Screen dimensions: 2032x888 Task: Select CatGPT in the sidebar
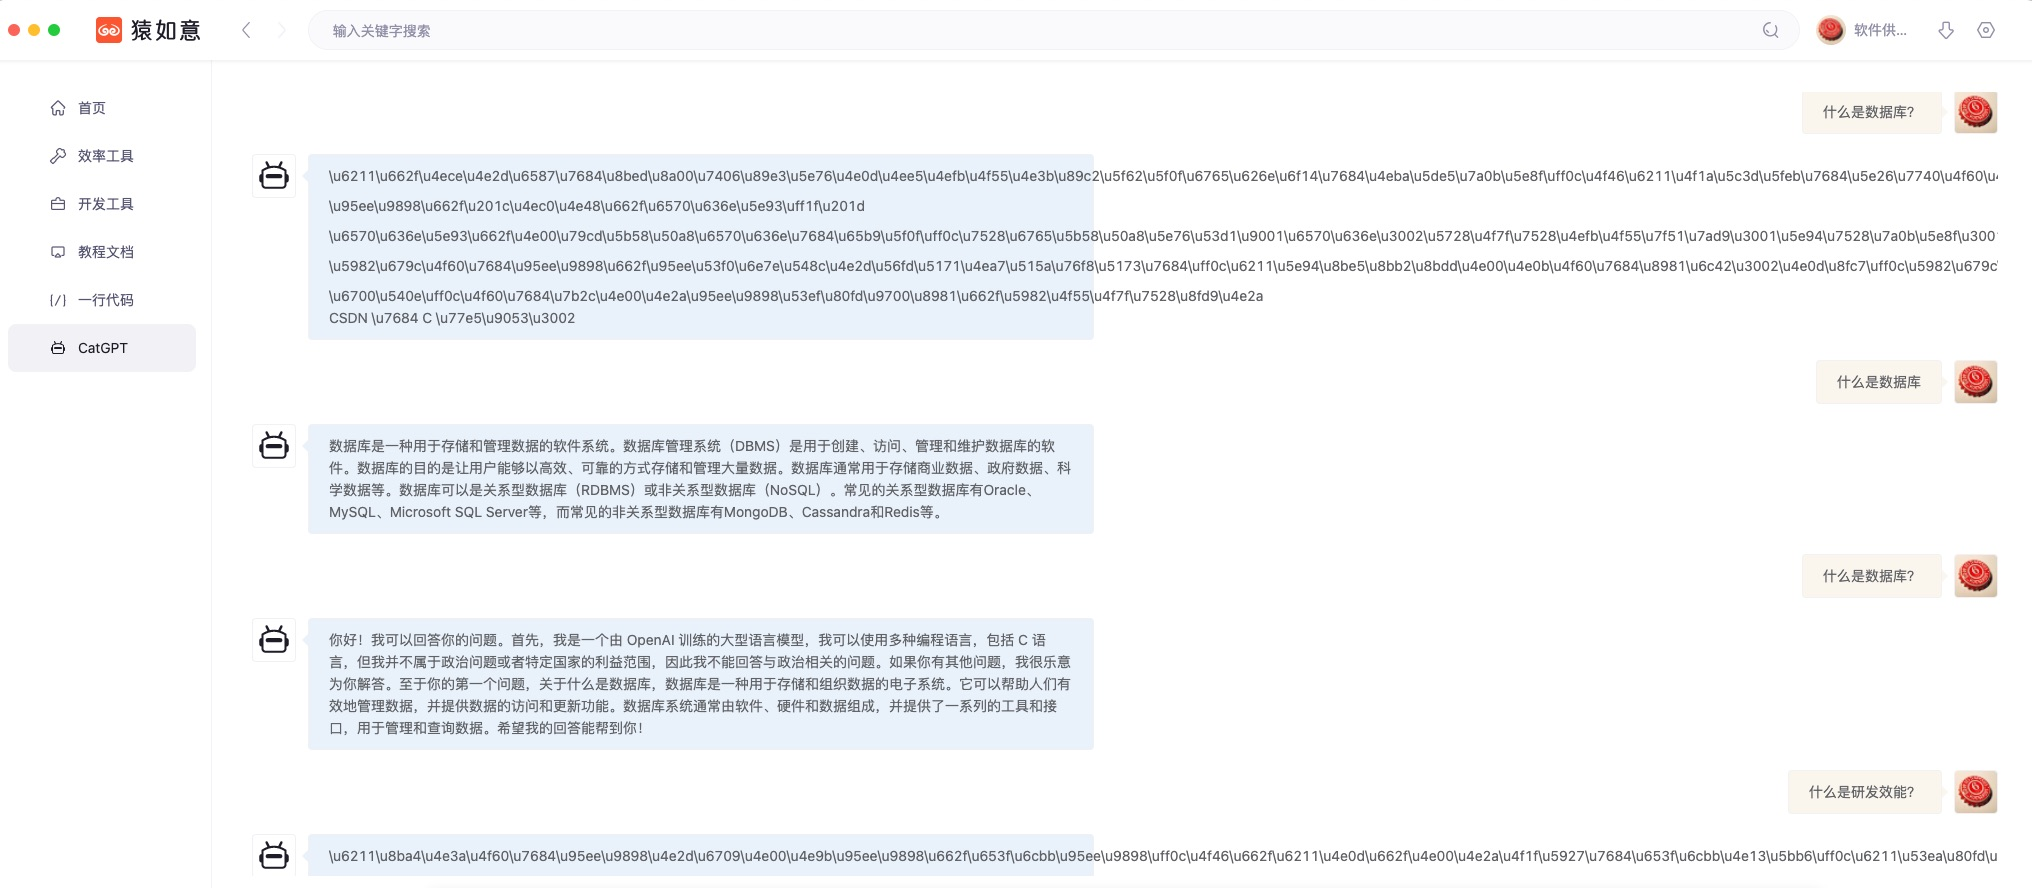pyautogui.click(x=102, y=348)
